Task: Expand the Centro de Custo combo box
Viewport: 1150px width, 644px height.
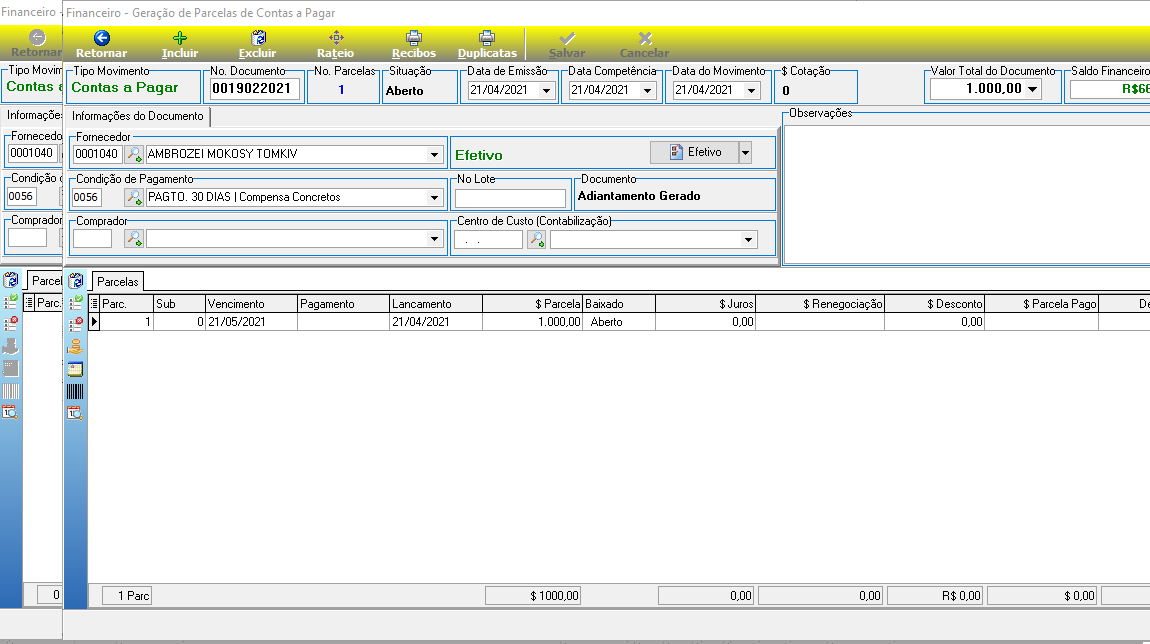Action: tap(748, 240)
